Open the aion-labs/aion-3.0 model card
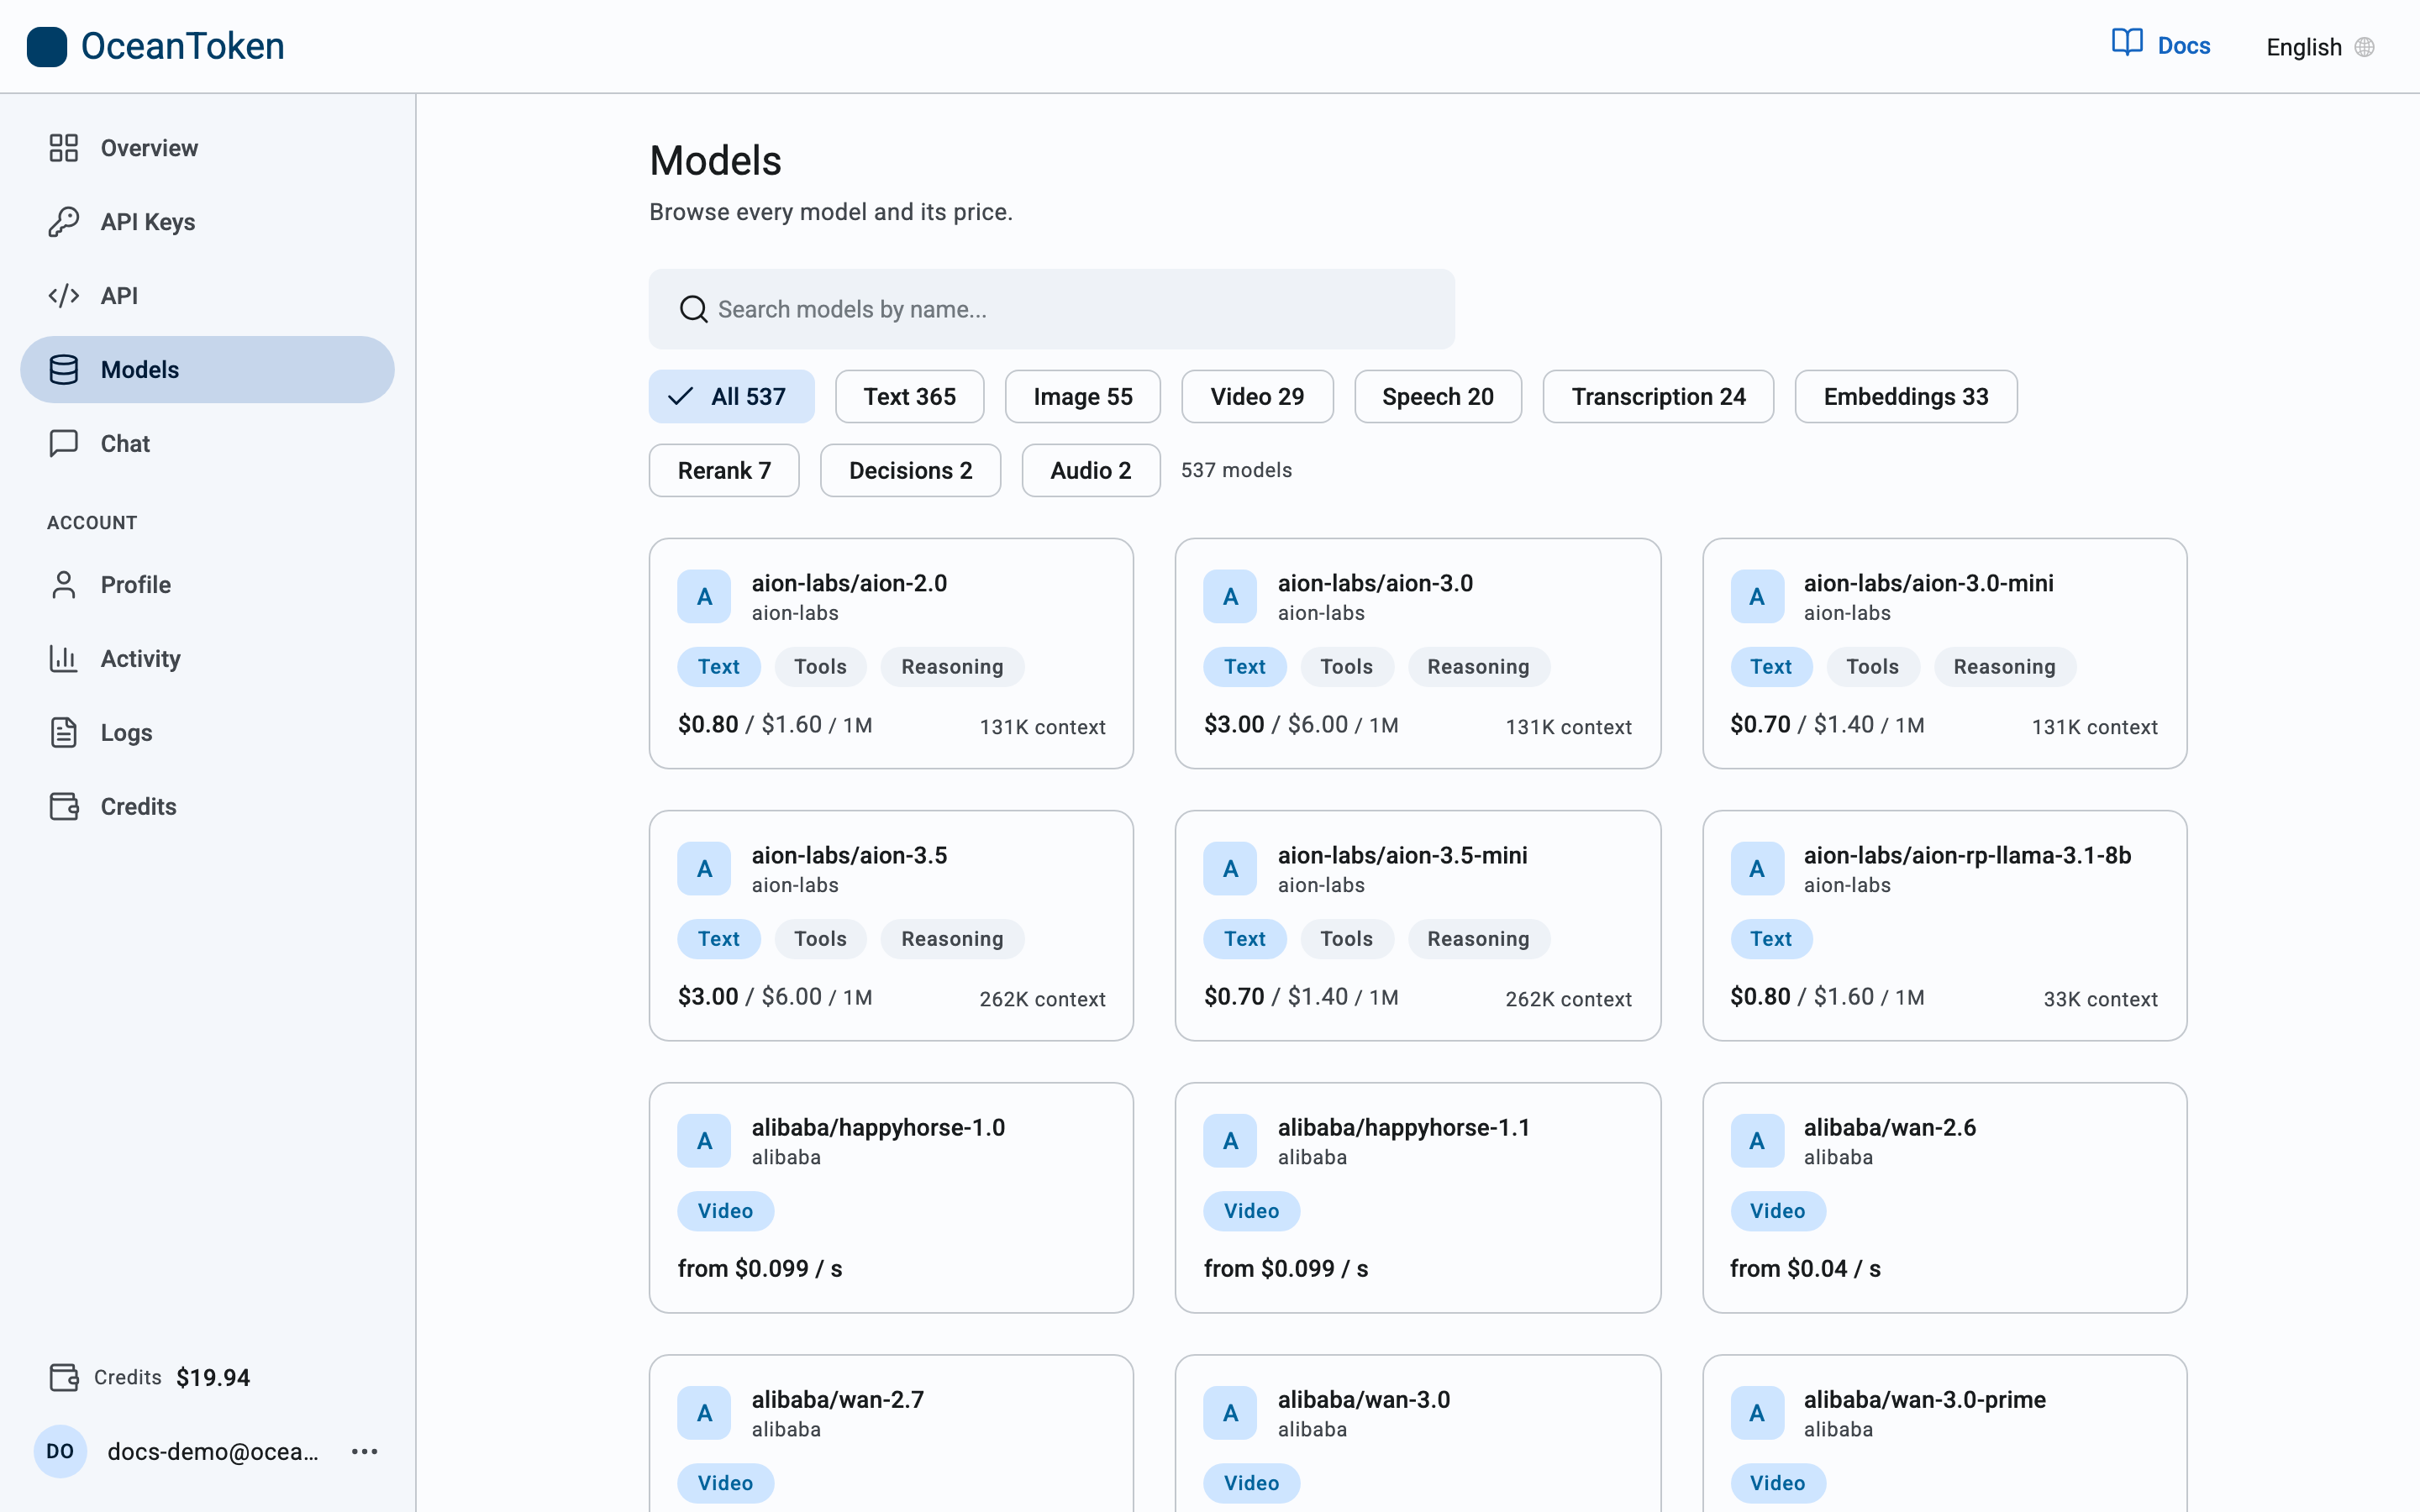 pyautogui.click(x=1417, y=654)
